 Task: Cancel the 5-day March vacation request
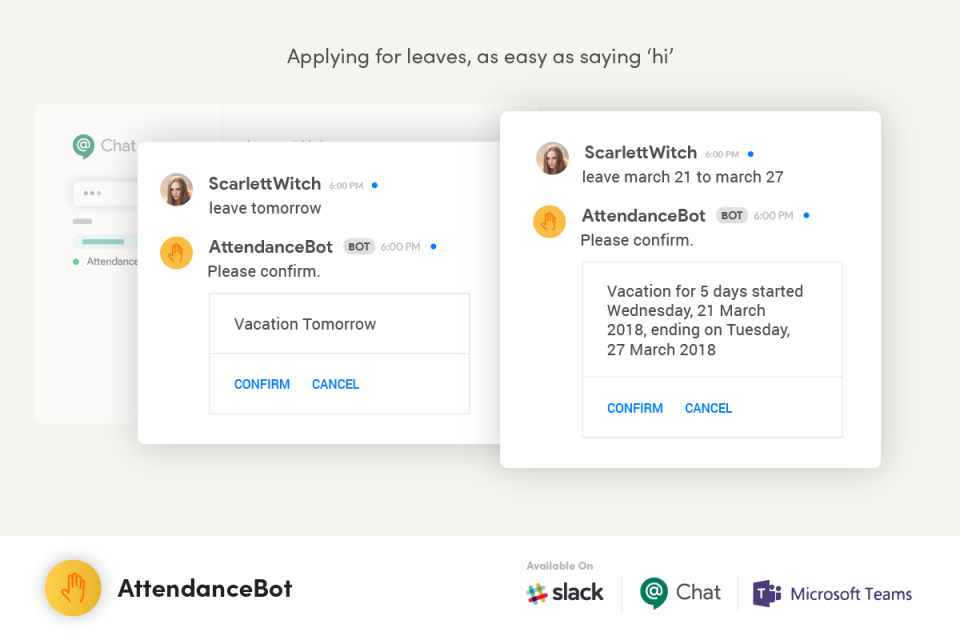coord(708,408)
